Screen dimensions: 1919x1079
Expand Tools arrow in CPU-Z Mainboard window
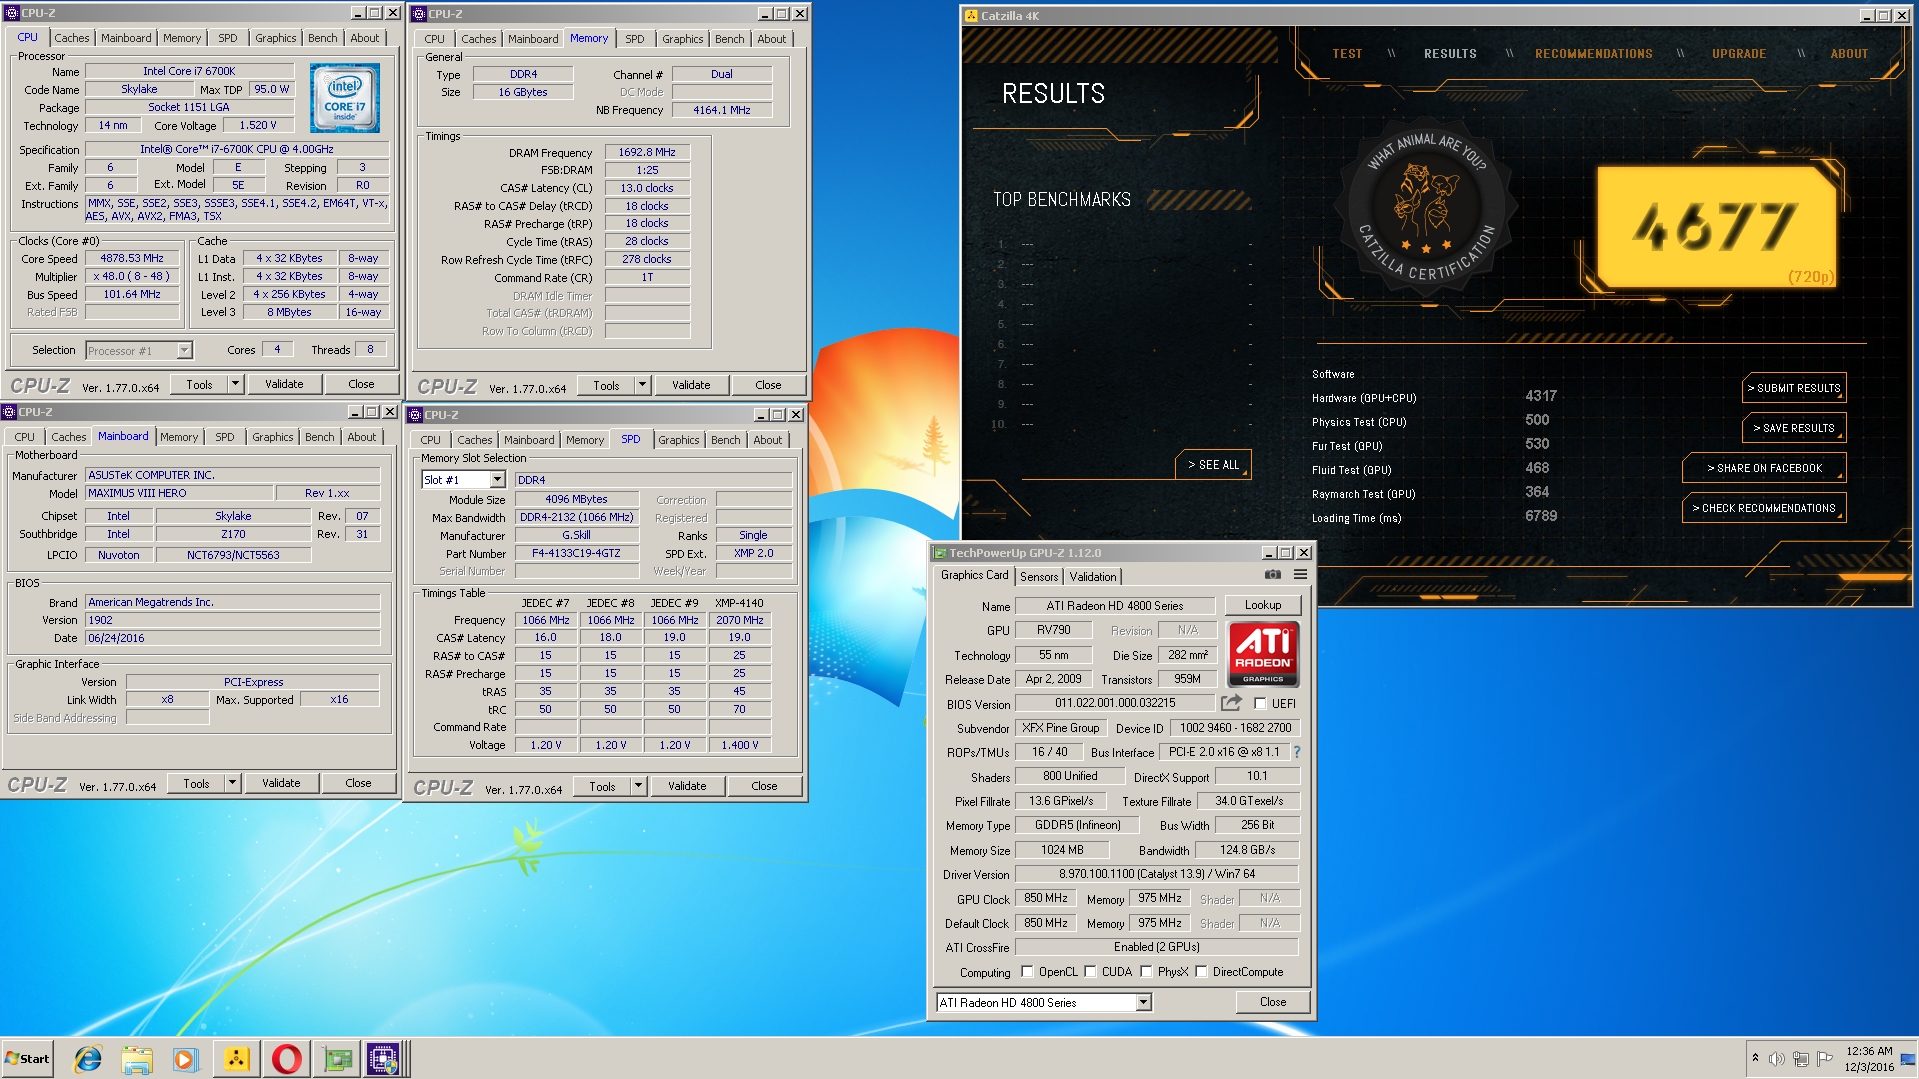(233, 783)
